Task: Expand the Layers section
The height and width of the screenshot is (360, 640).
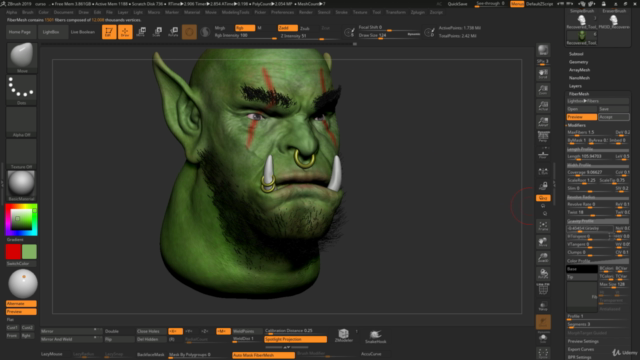Action: click(x=576, y=86)
